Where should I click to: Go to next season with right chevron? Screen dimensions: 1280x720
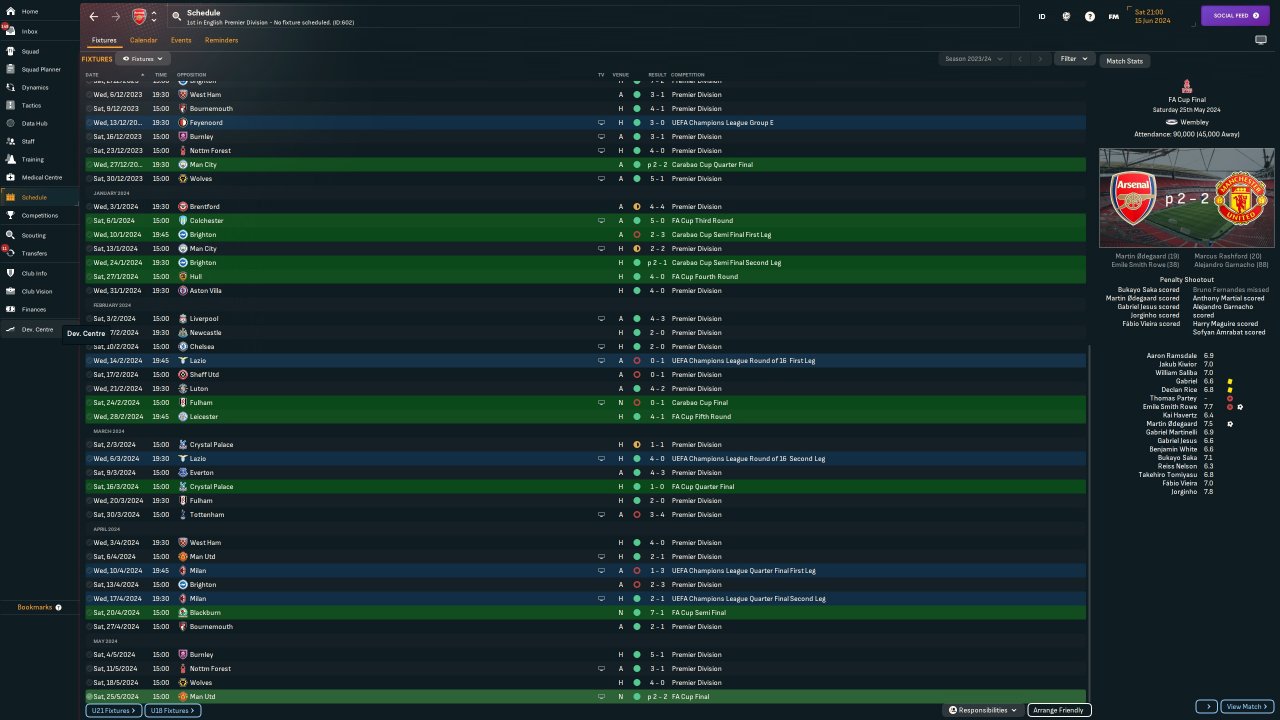pos(1040,59)
